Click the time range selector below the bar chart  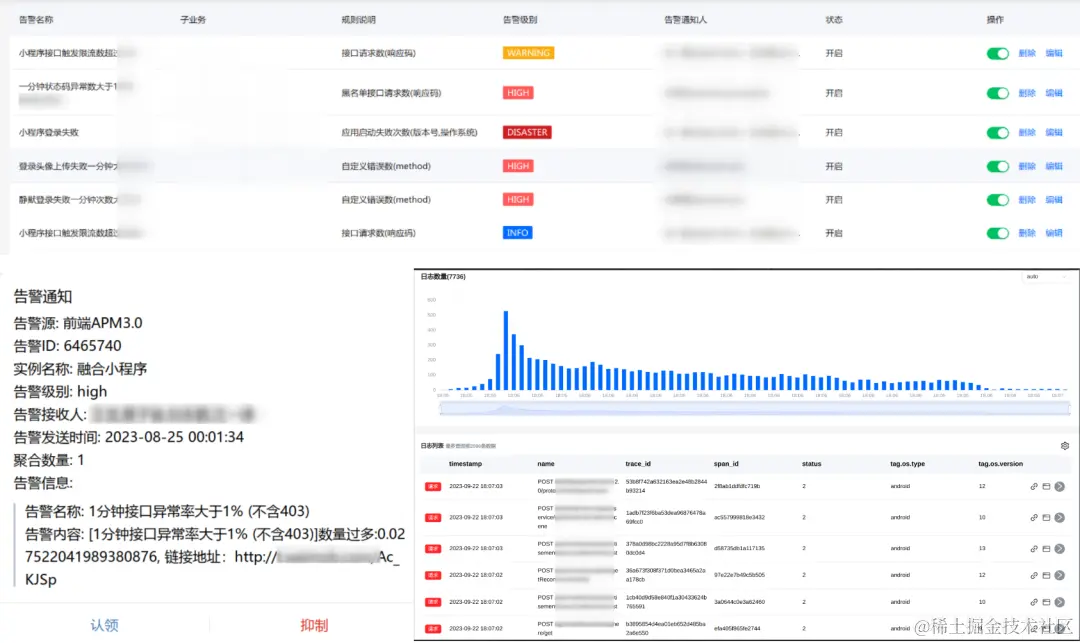click(745, 407)
